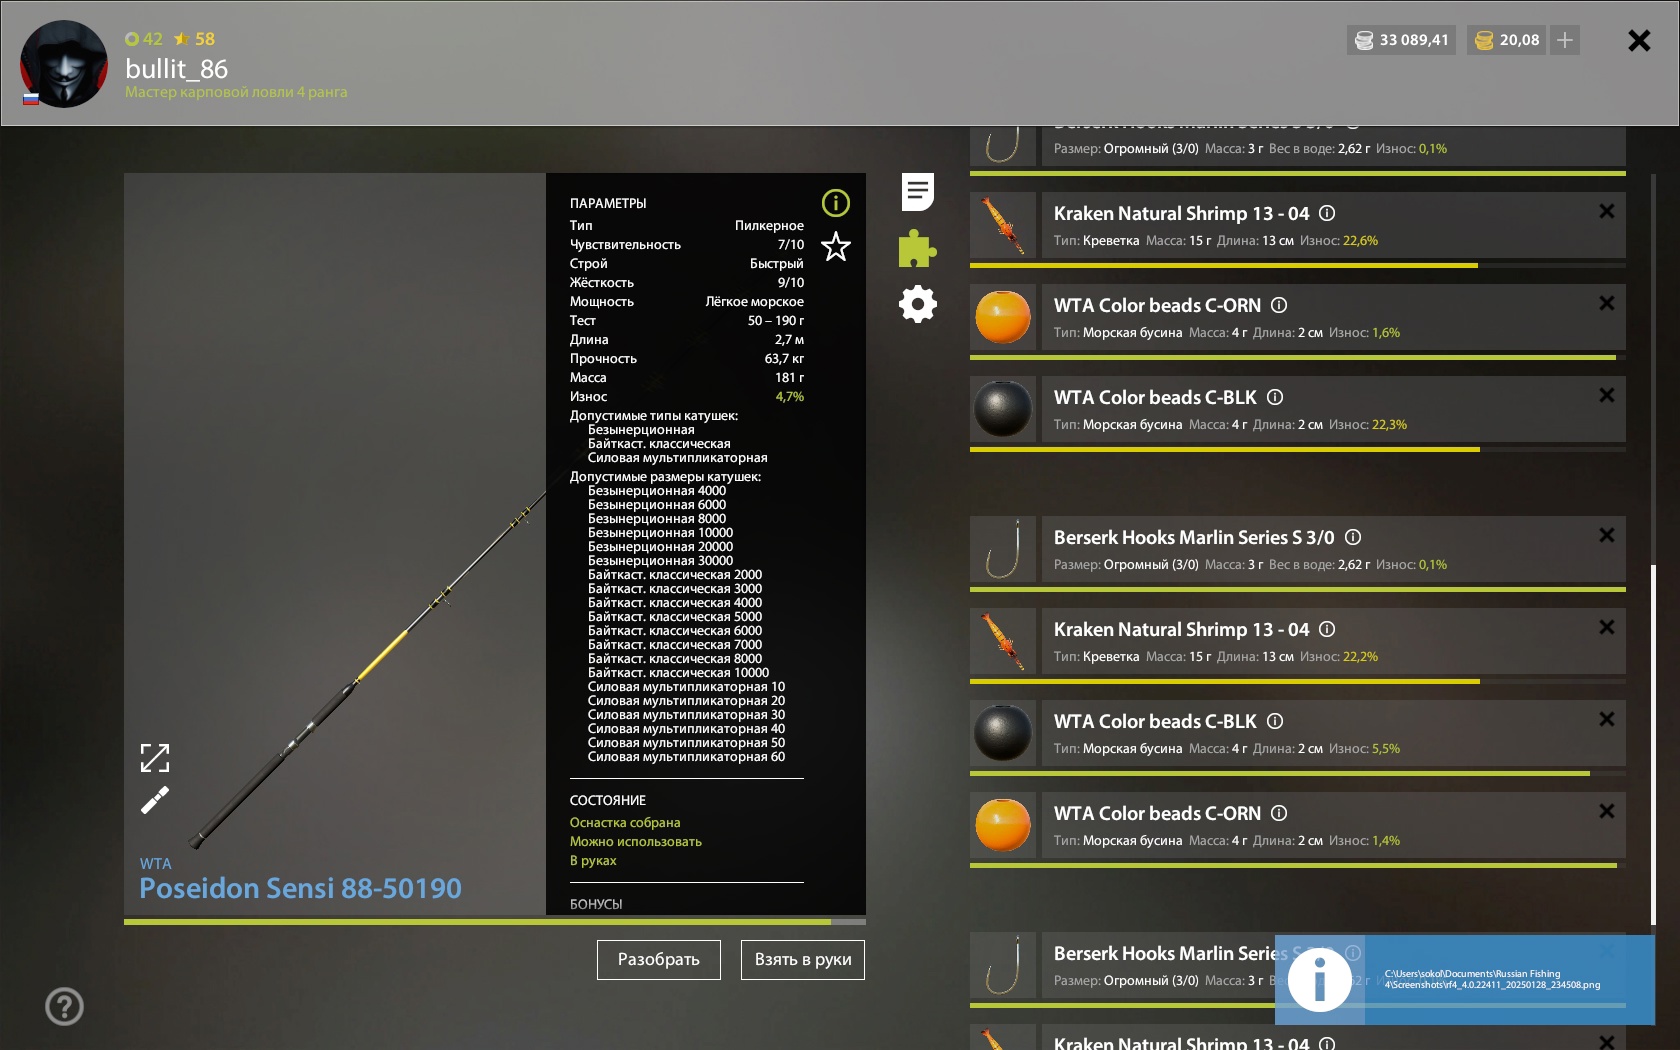Click the wear value 4,7% in parameters

point(790,397)
